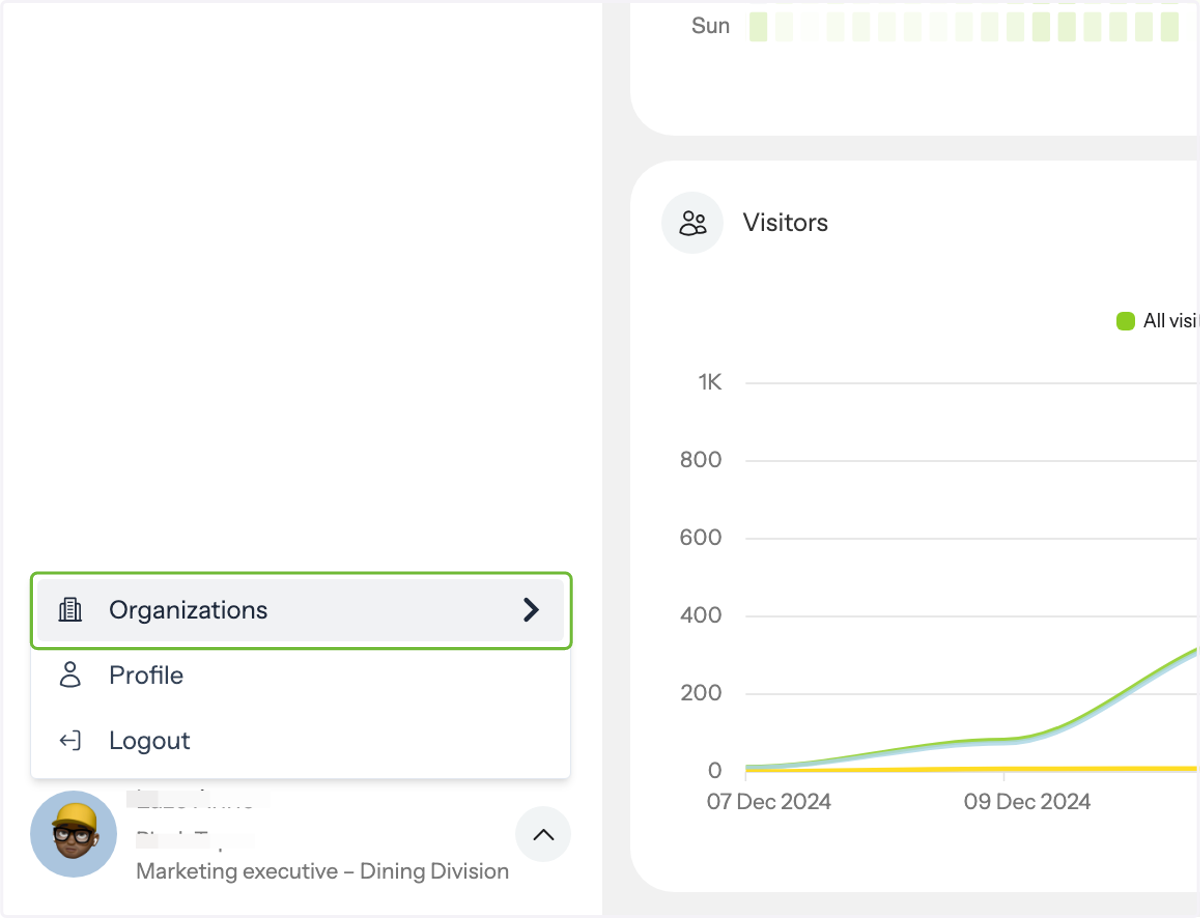Click the Sun row label in heatmap

coord(711,26)
